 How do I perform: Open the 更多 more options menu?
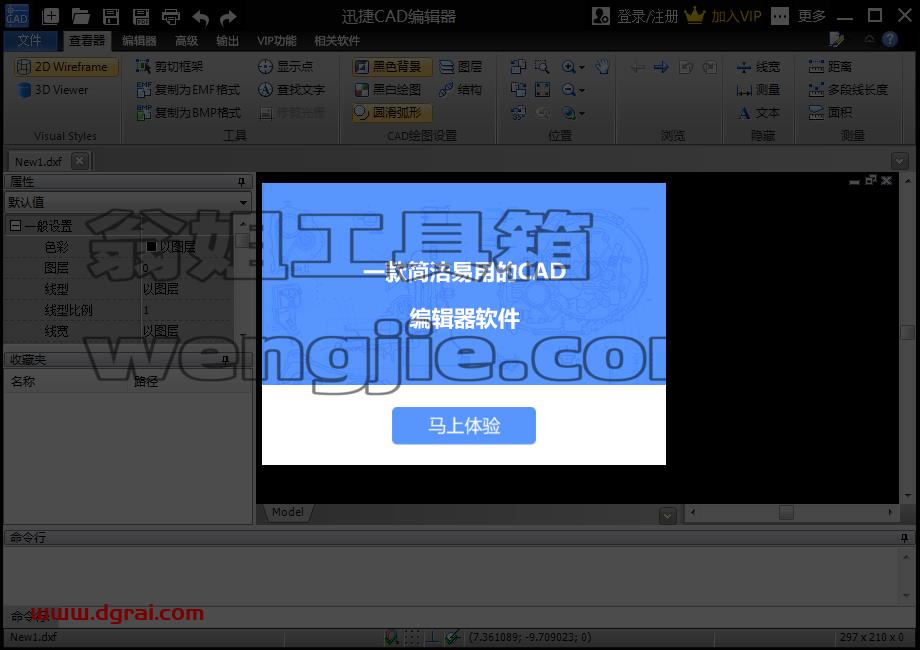click(799, 16)
